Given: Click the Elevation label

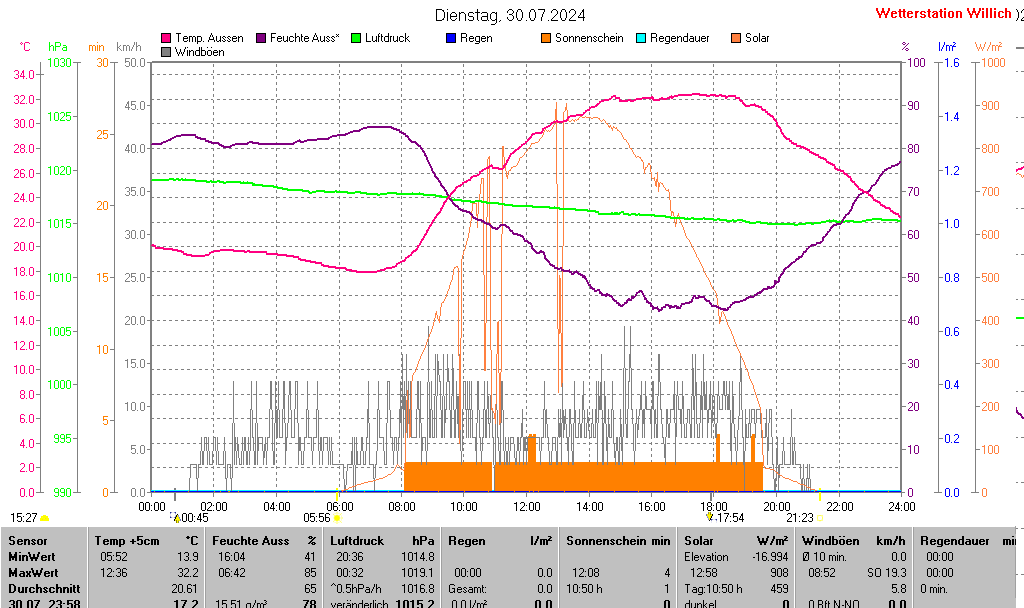Looking at the screenshot, I should pyautogui.click(x=706, y=557).
